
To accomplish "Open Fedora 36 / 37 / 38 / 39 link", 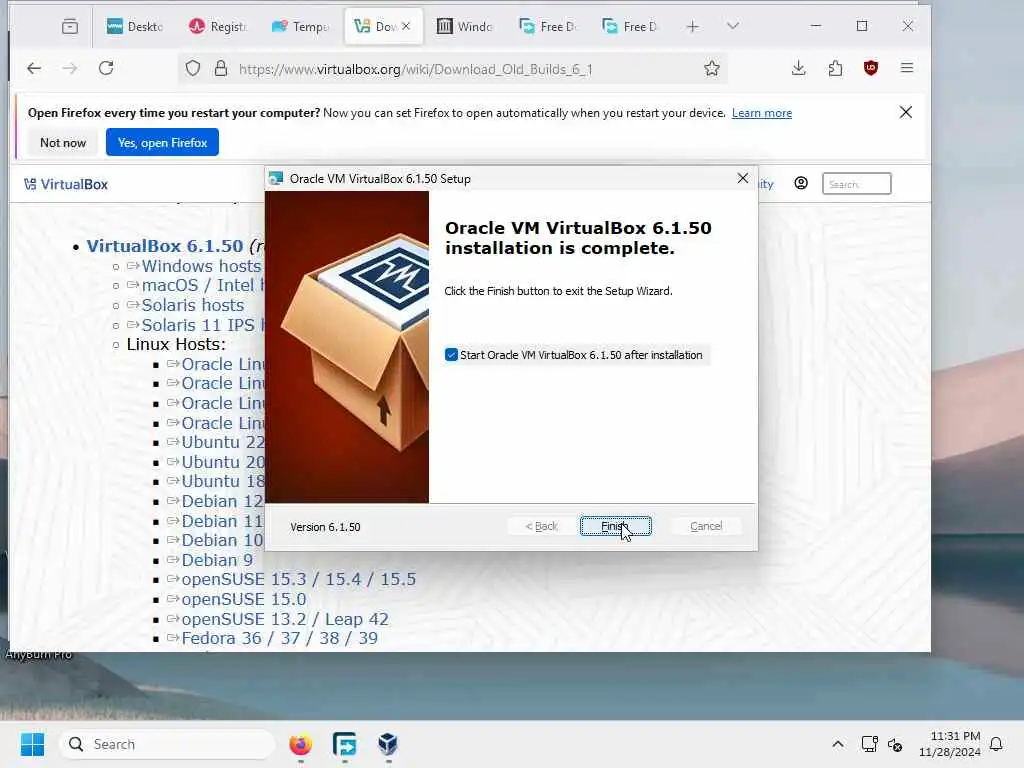I will [x=280, y=638].
